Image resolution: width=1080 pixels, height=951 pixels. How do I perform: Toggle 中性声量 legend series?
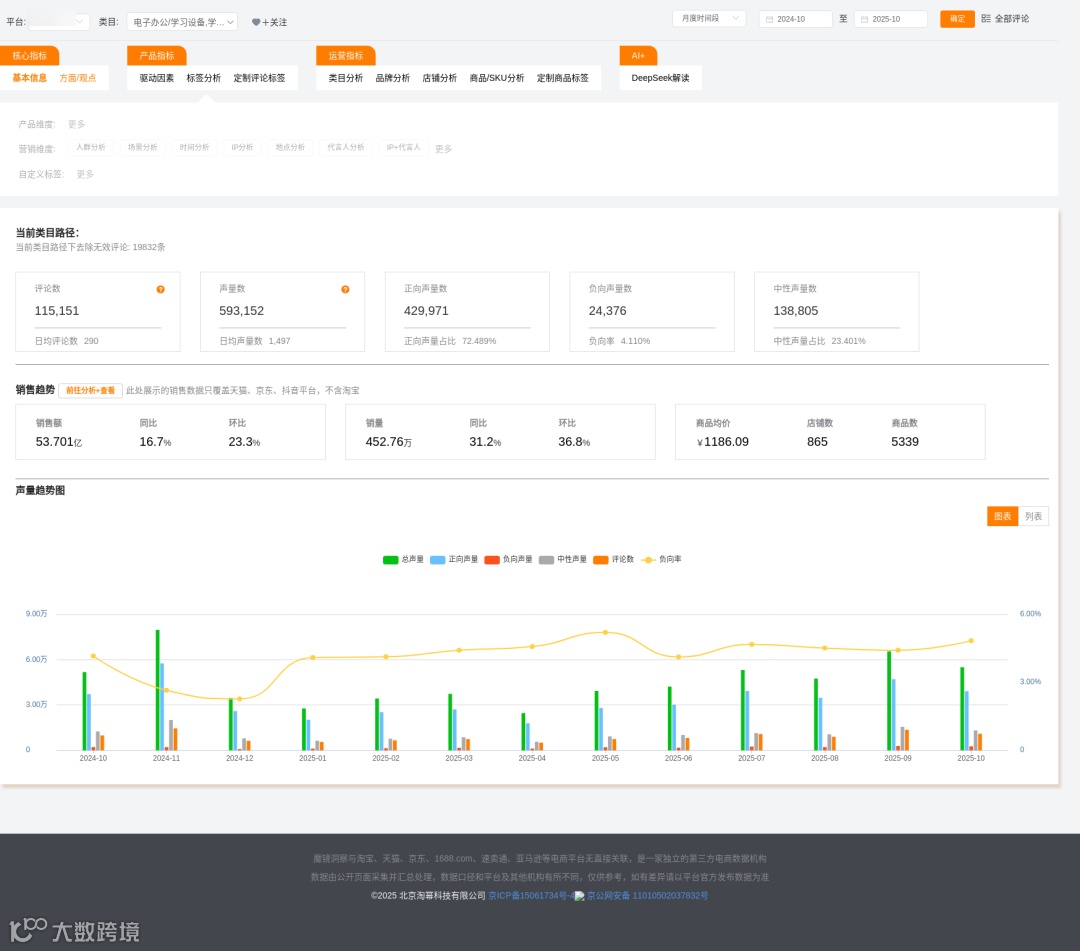coord(563,559)
